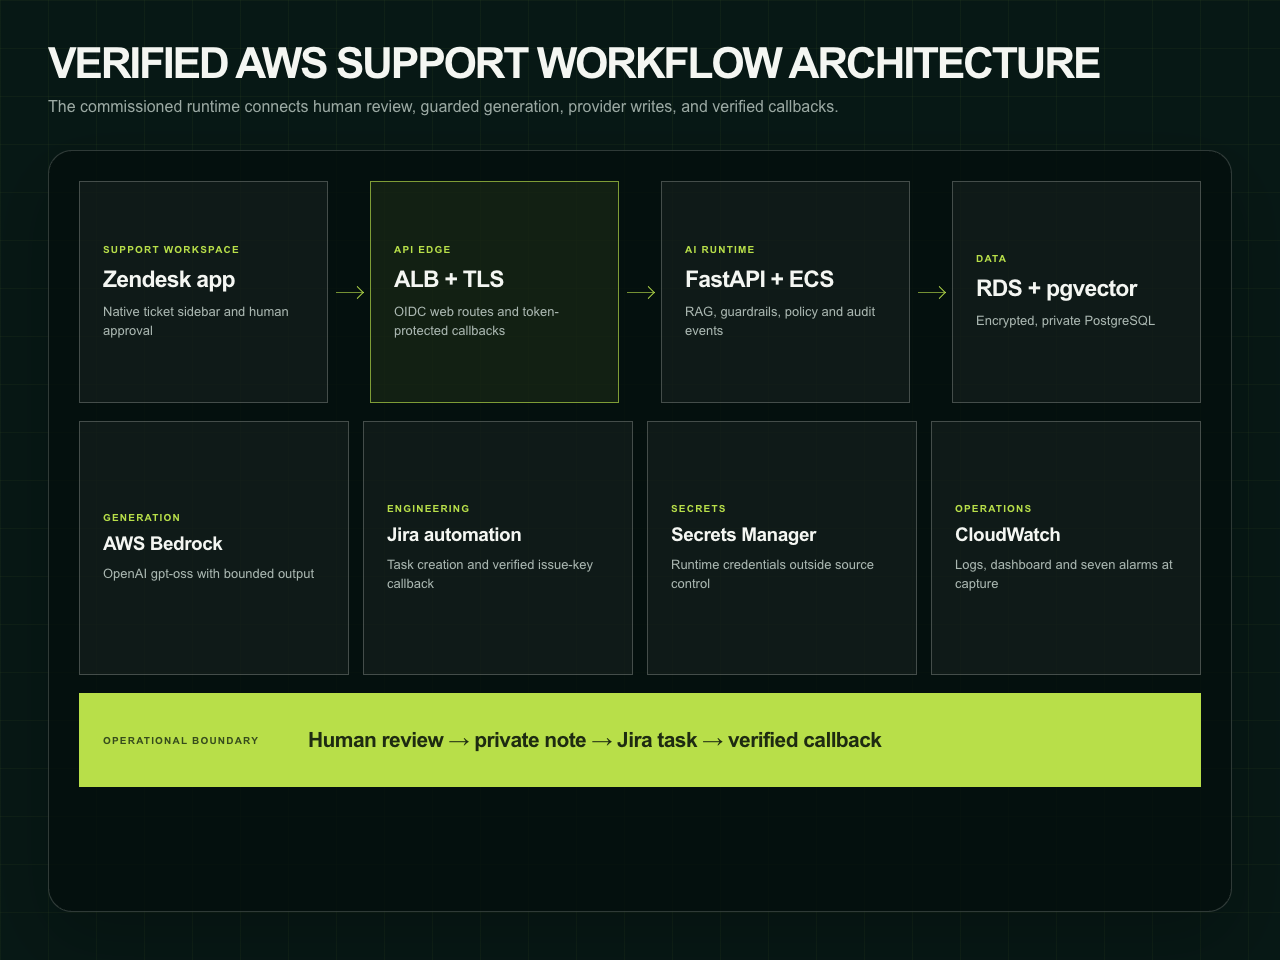This screenshot has width=1280, height=960.
Task: Click the 'API EDGE' label
Action: click(x=422, y=250)
